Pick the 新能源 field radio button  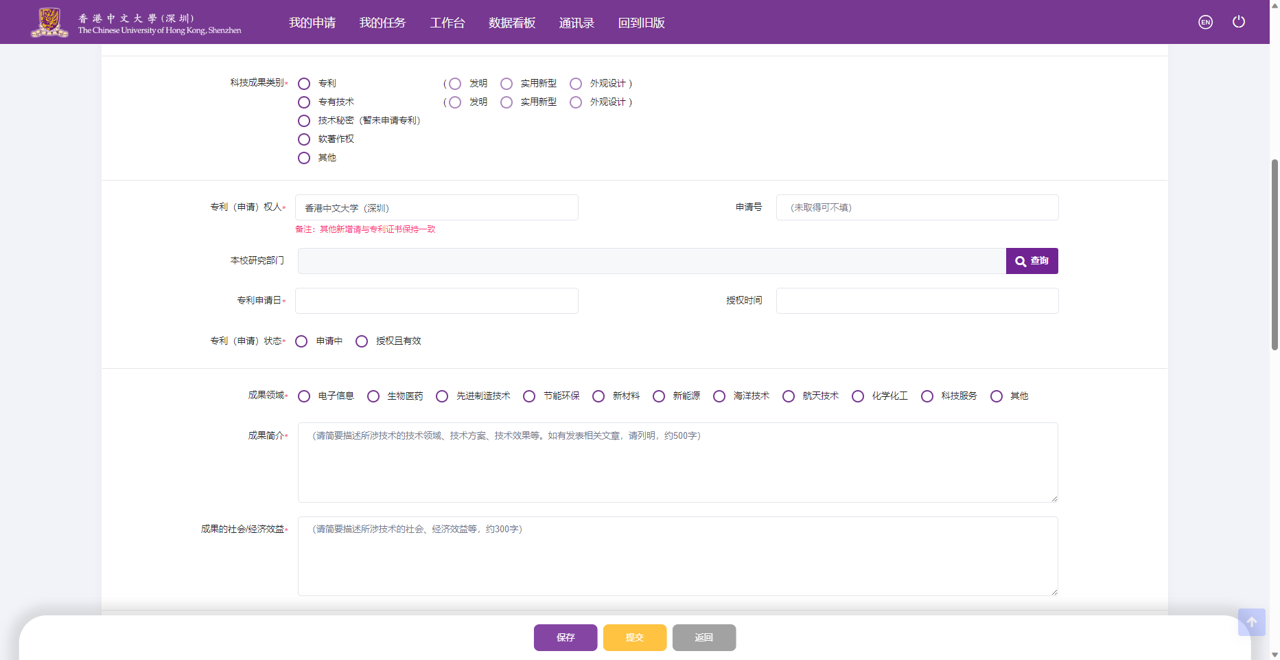[659, 397]
